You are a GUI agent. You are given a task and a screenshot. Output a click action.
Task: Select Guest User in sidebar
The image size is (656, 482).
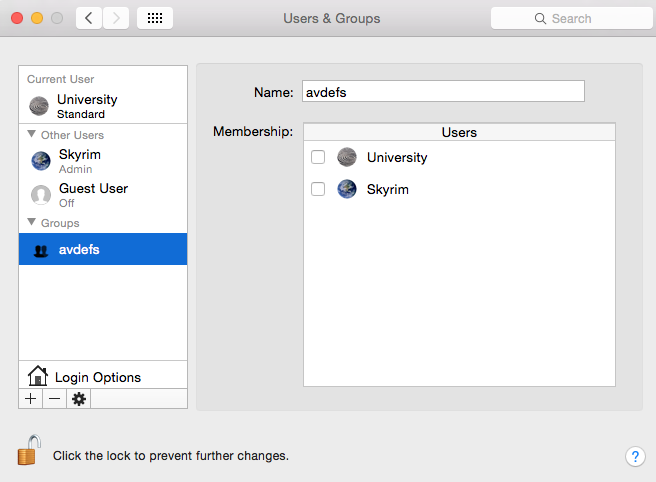92,194
